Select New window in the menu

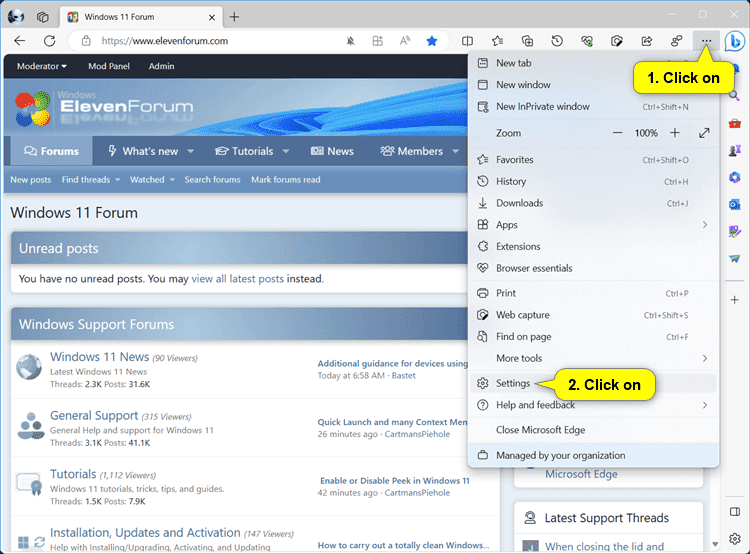[x=593, y=85]
